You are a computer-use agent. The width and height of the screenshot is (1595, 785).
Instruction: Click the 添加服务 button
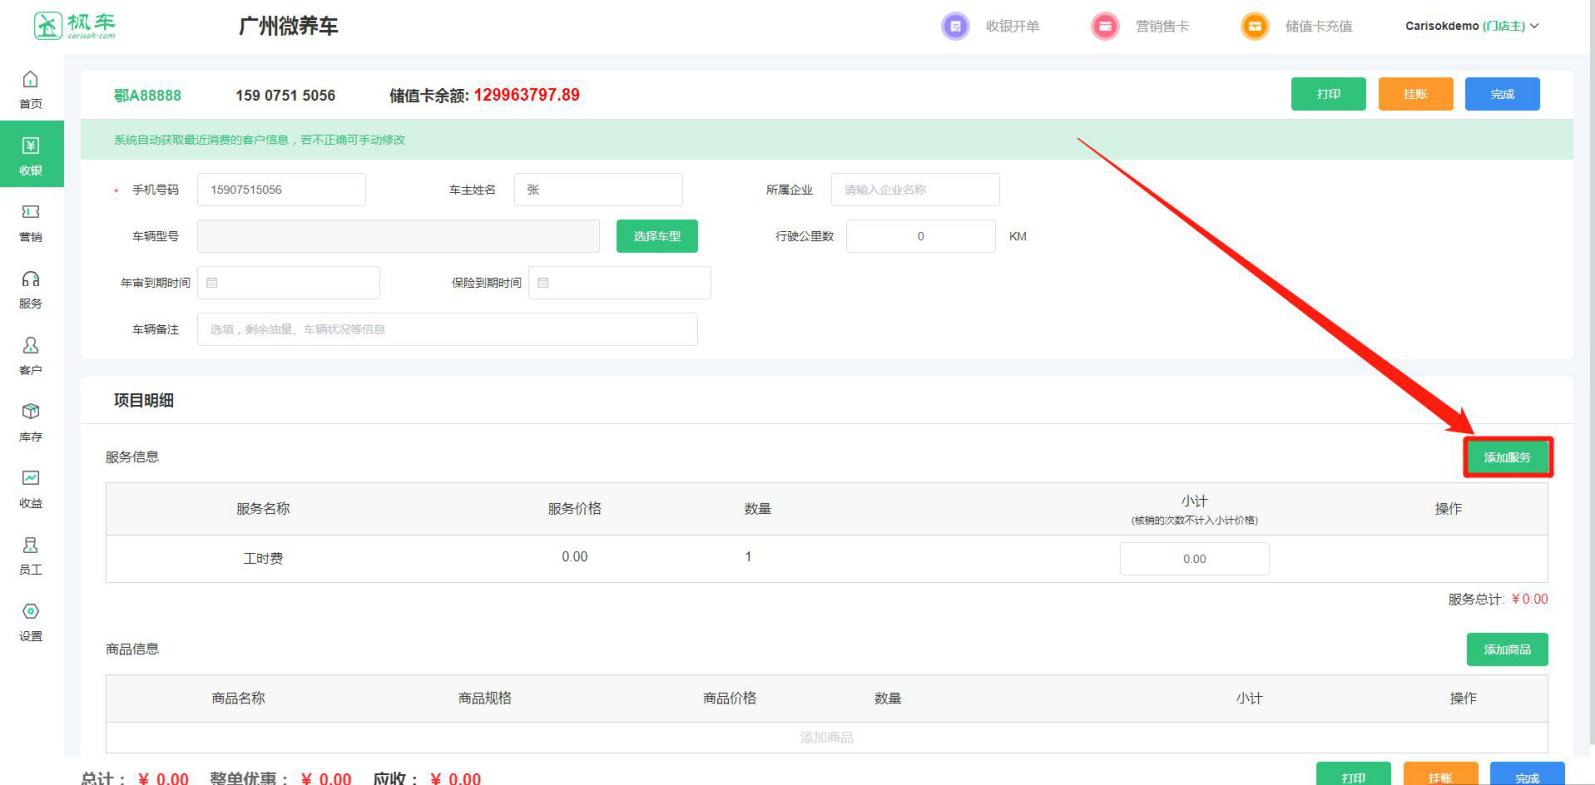[x=1507, y=457]
